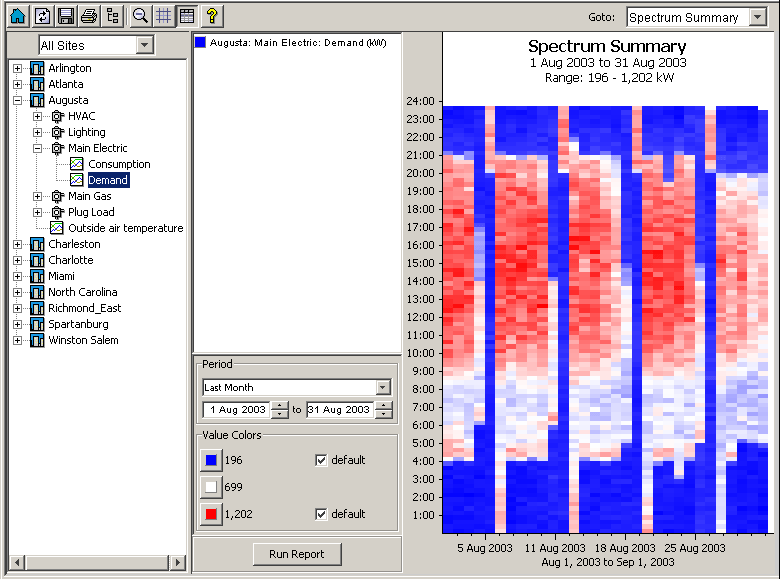Open the All Sites dropdown
Image resolution: width=780 pixels, height=579 pixels.
145,45
